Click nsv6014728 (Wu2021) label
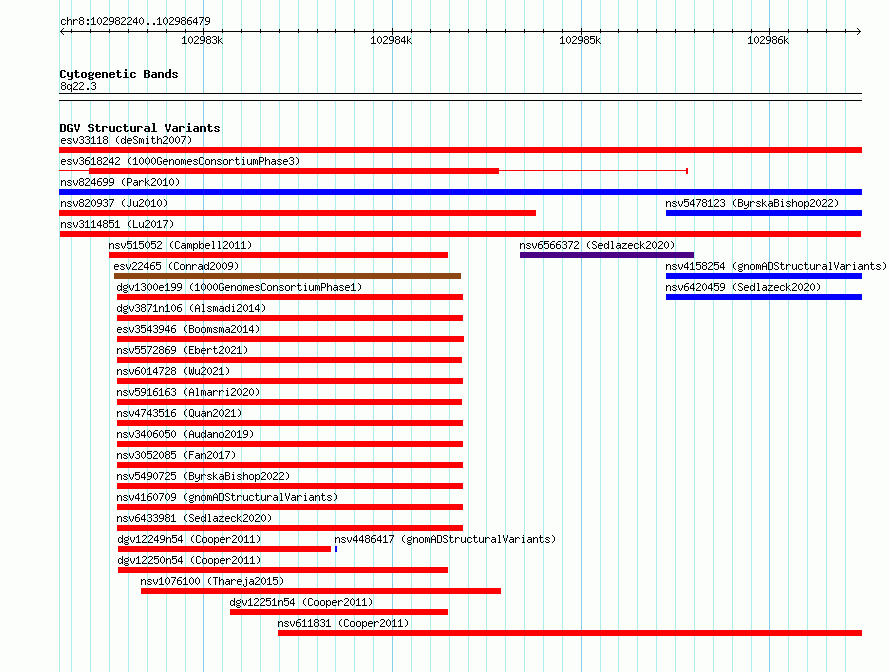This screenshot has height=672, width=890. pyautogui.click(x=173, y=371)
